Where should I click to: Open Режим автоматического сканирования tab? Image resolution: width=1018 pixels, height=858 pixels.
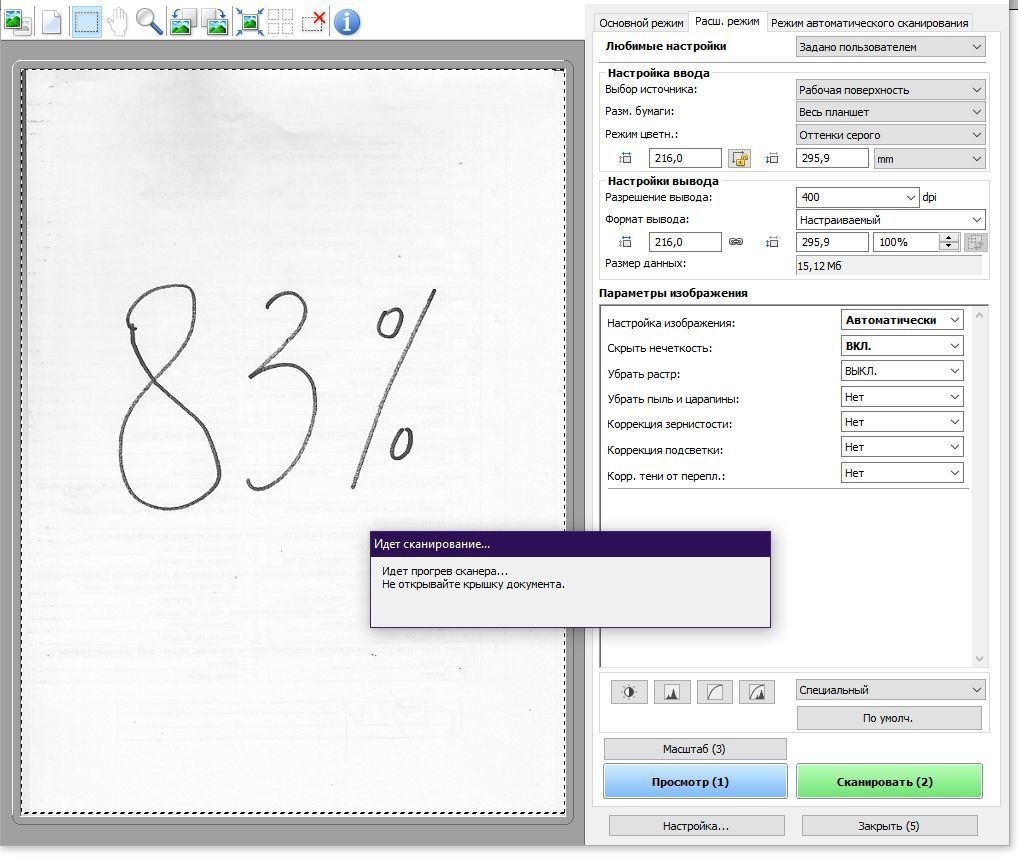coord(869,23)
